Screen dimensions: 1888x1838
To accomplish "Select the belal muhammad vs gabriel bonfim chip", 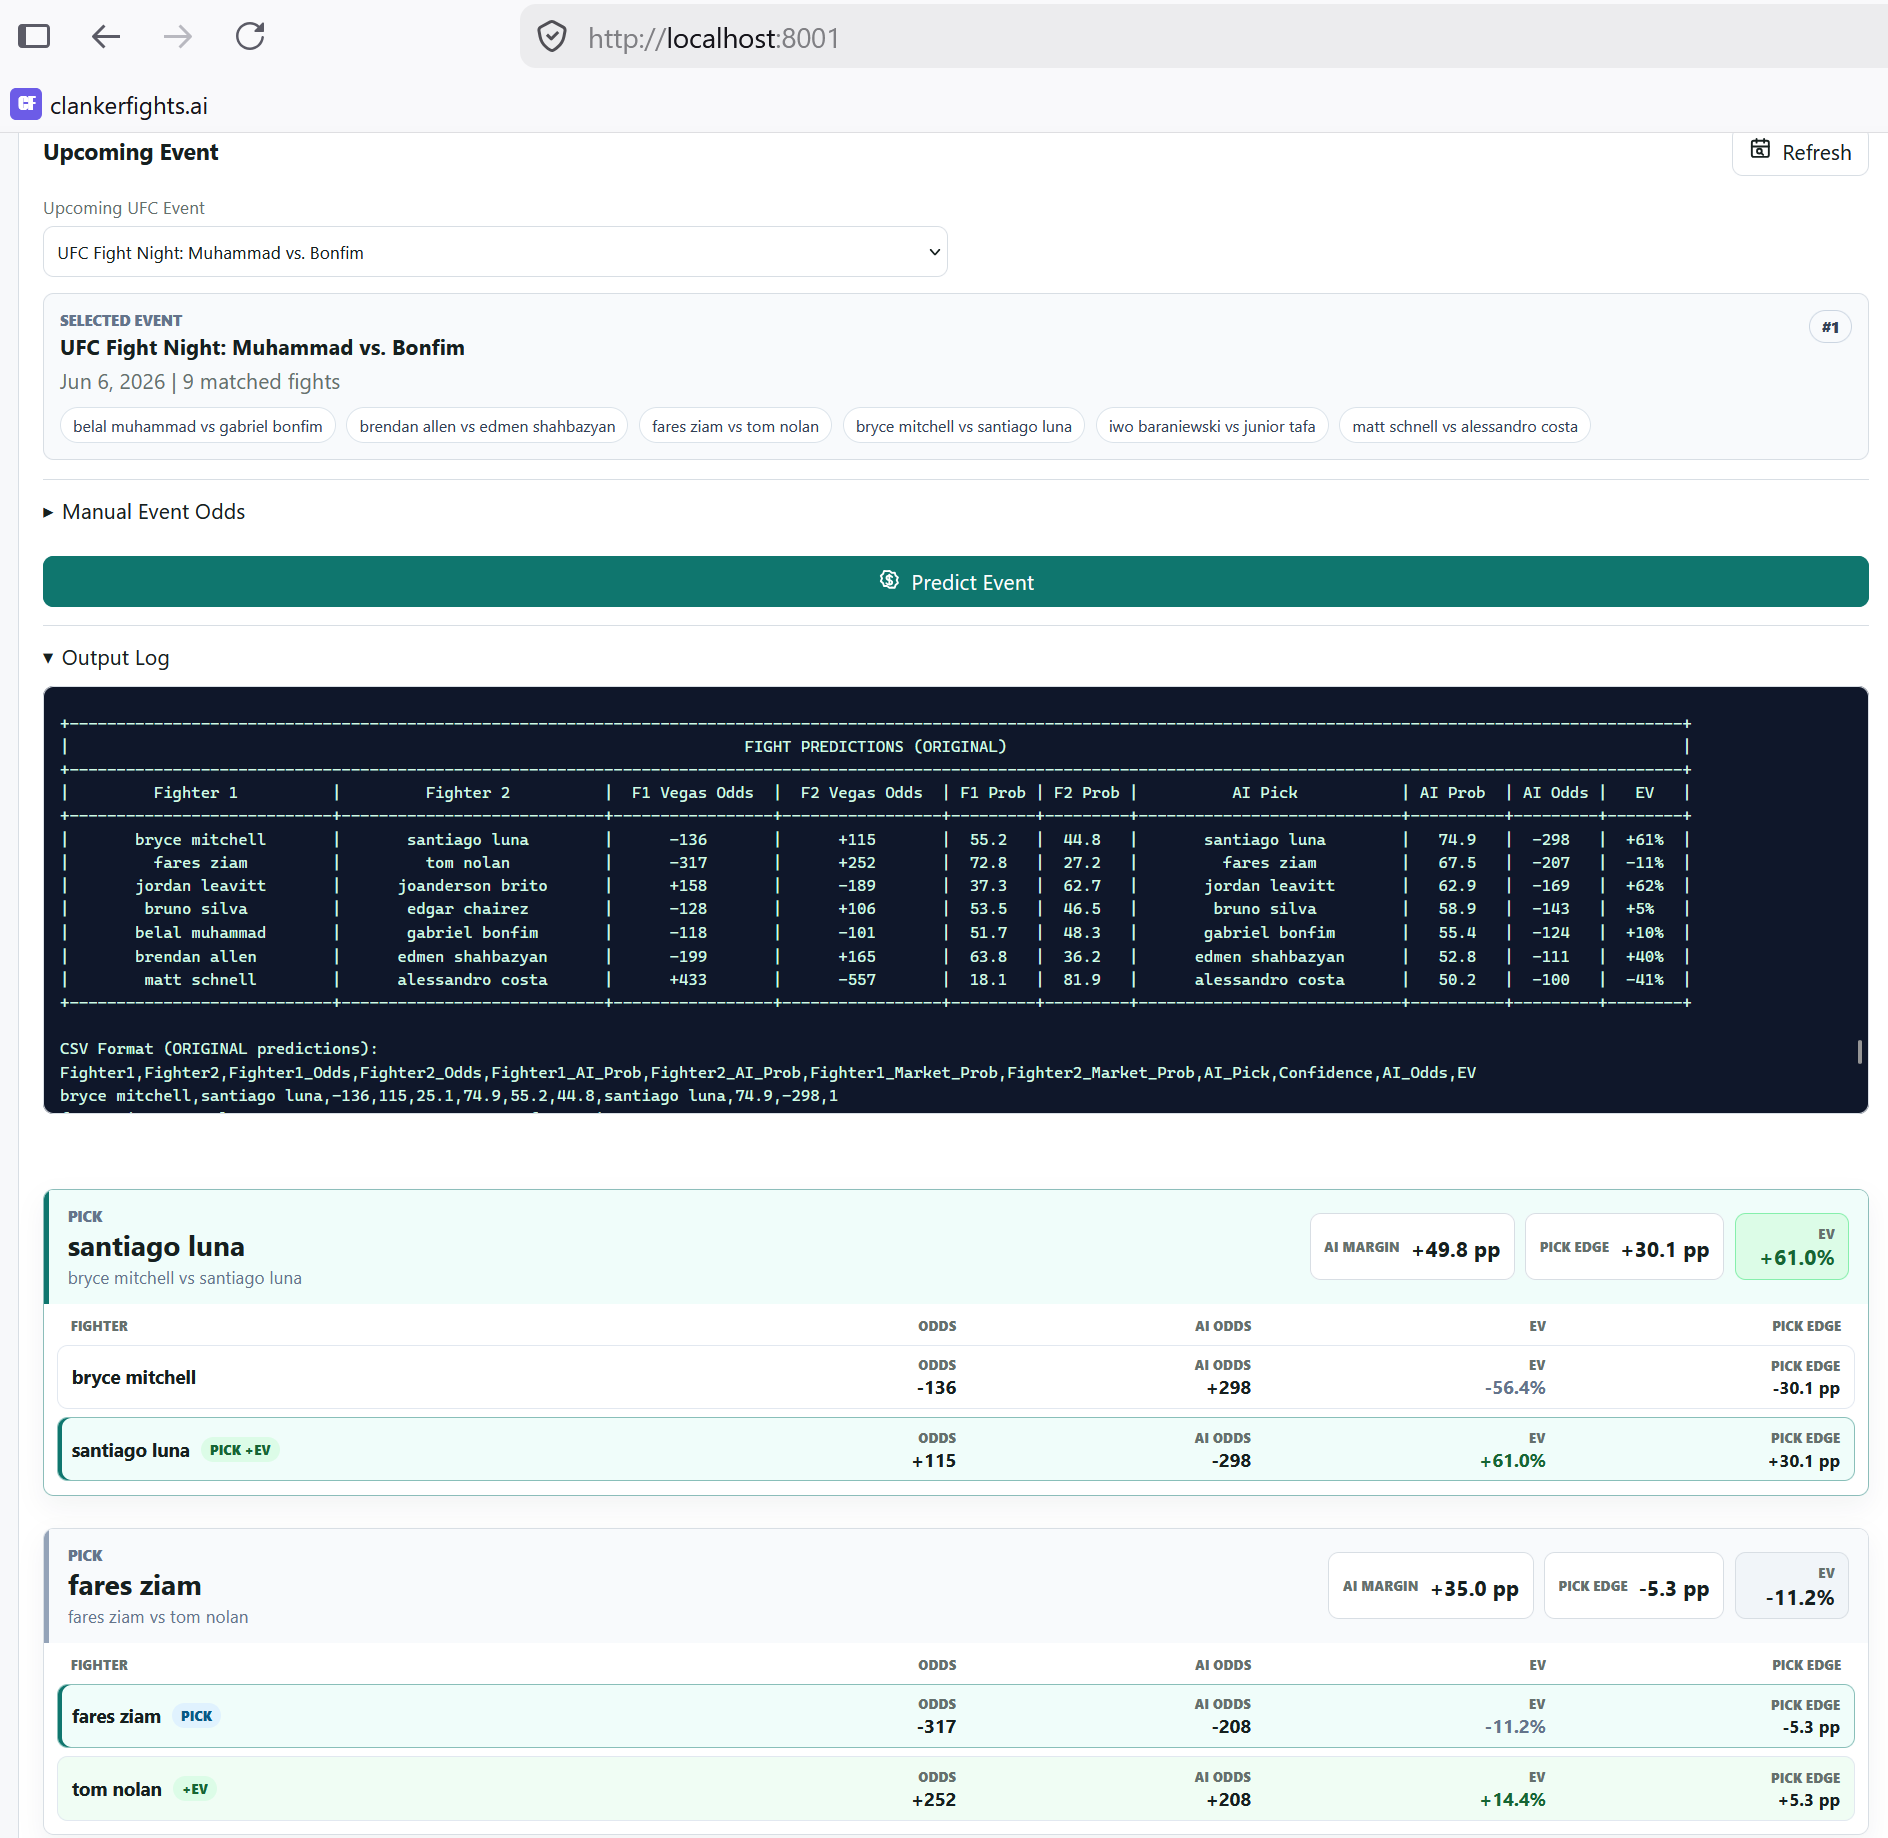I will [198, 426].
